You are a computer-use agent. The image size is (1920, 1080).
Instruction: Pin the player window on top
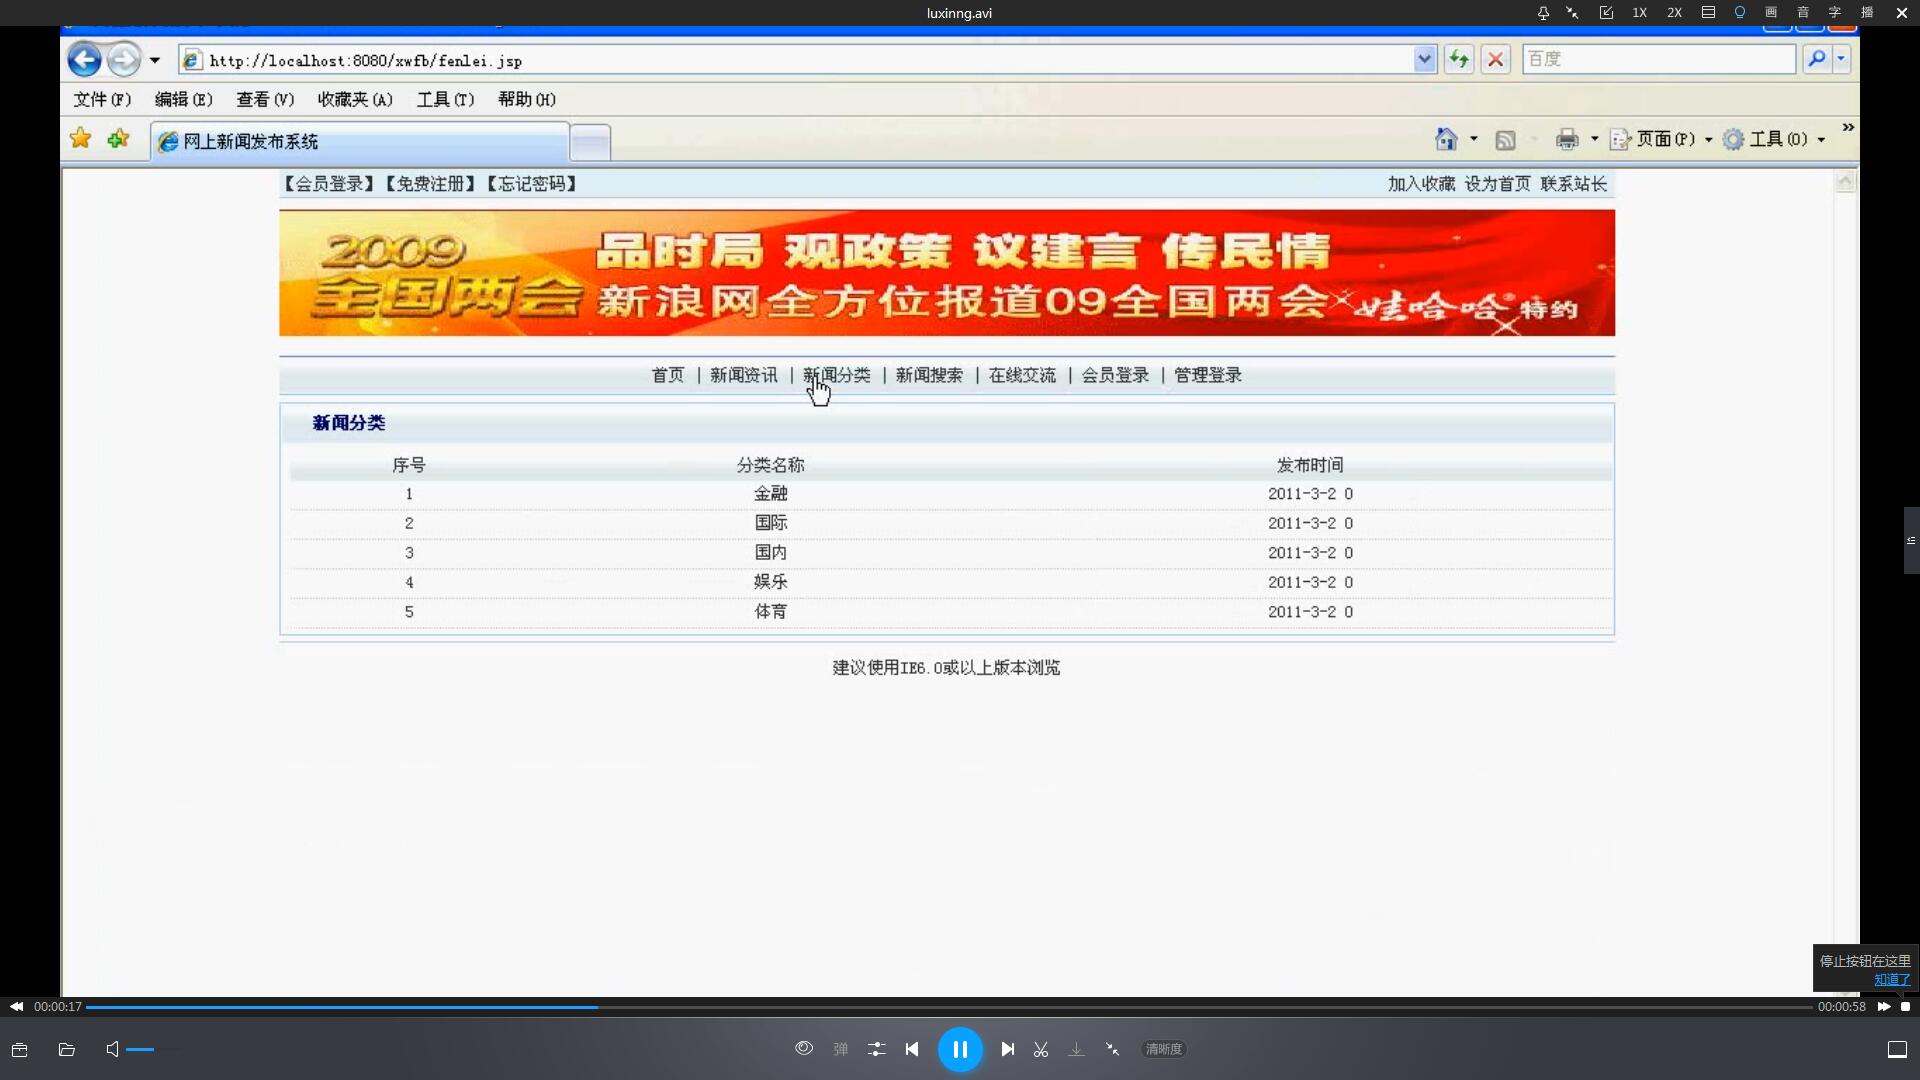[x=1543, y=13]
